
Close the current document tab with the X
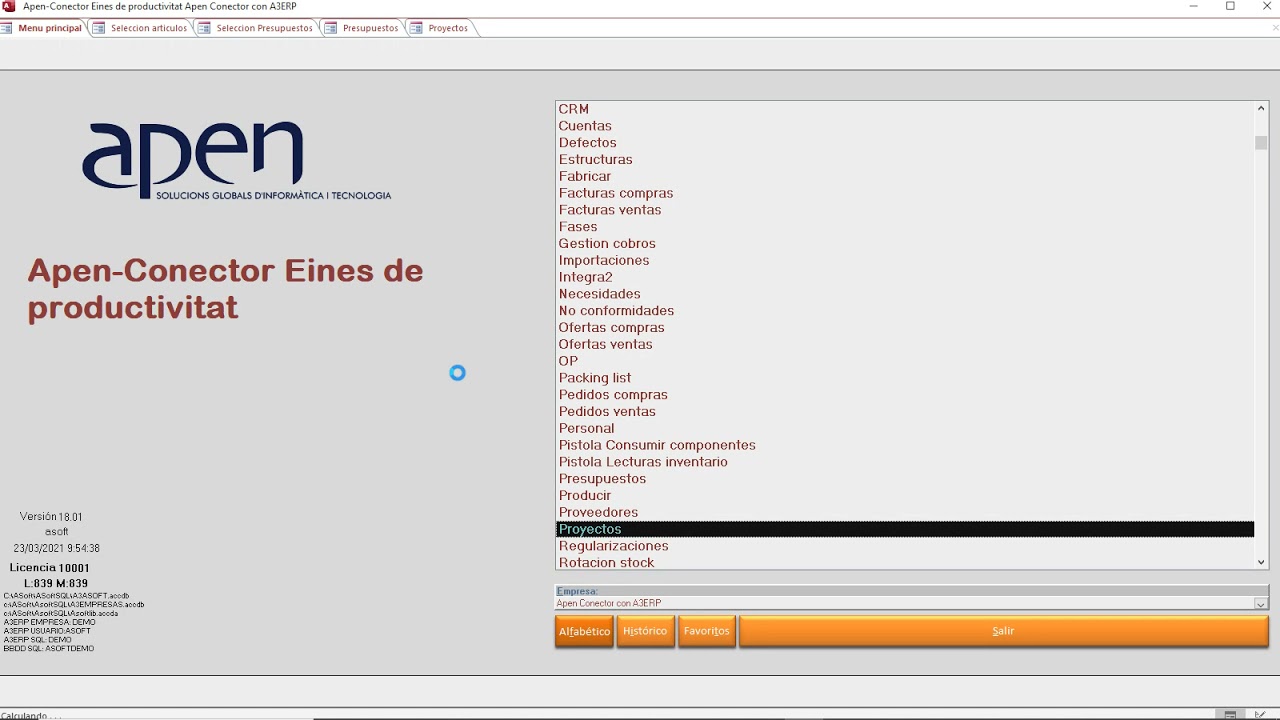1275,28
